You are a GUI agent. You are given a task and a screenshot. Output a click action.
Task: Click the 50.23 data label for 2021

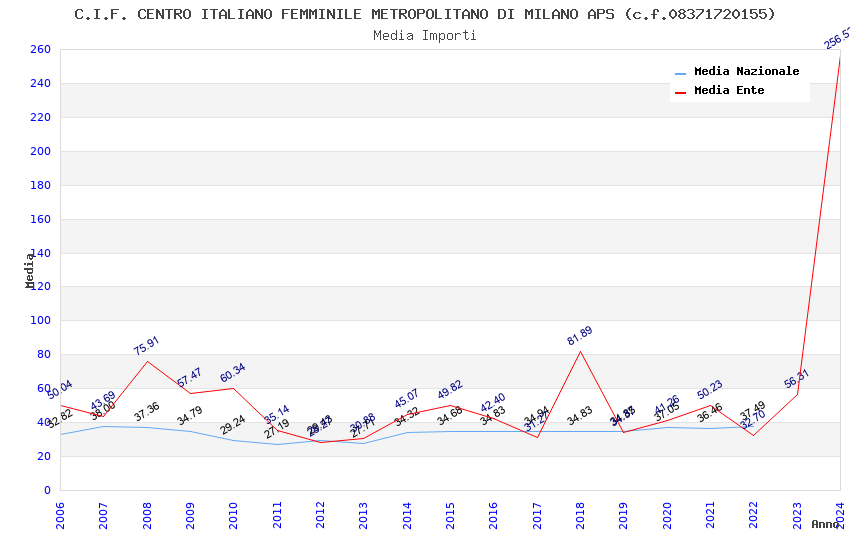710,389
